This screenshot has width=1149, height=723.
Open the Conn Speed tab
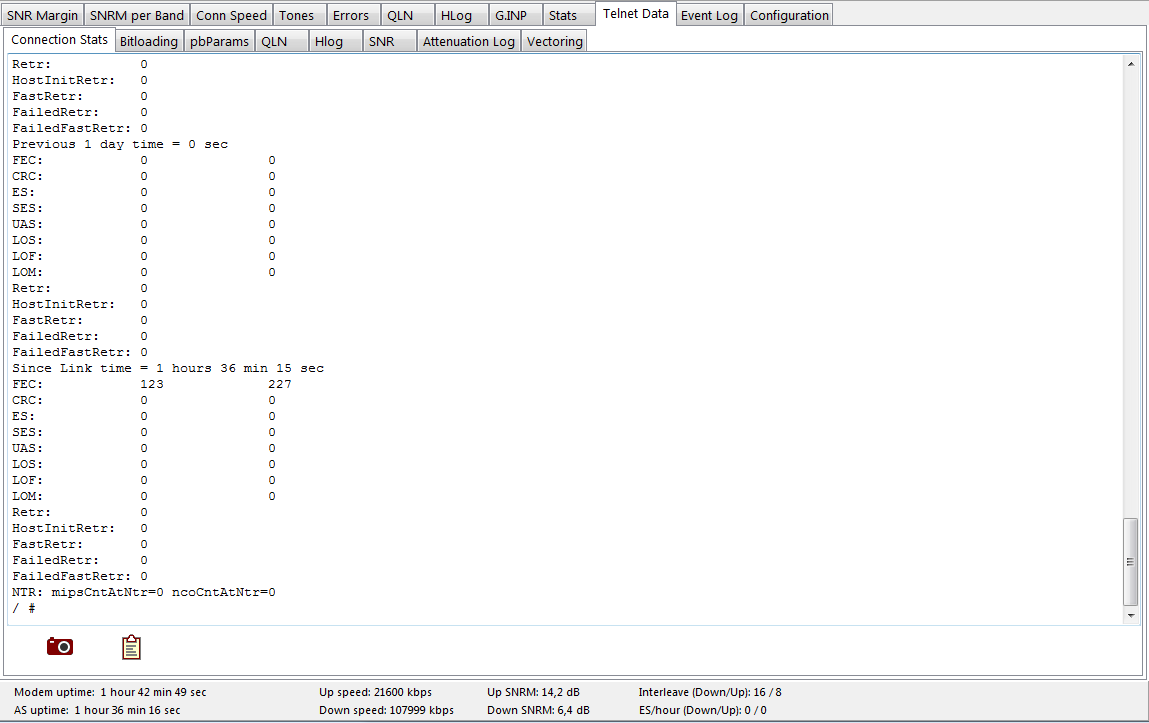[232, 15]
